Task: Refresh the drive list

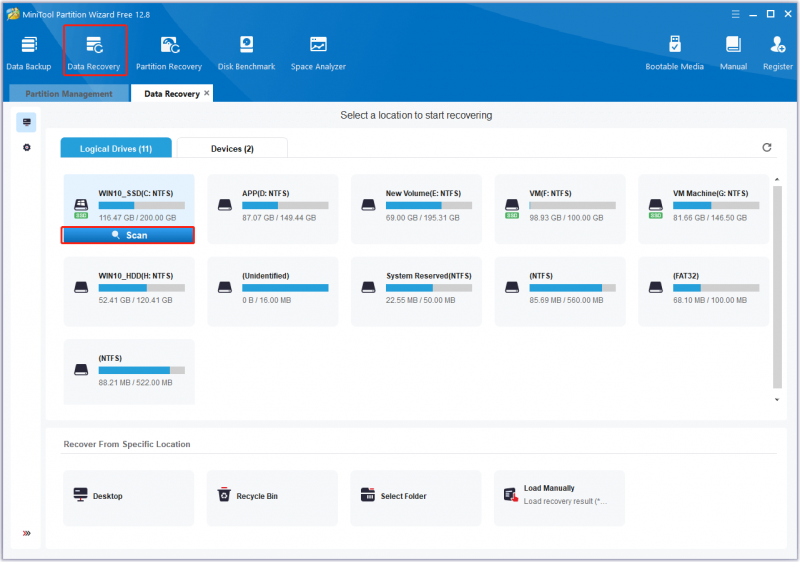Action: coord(766,147)
